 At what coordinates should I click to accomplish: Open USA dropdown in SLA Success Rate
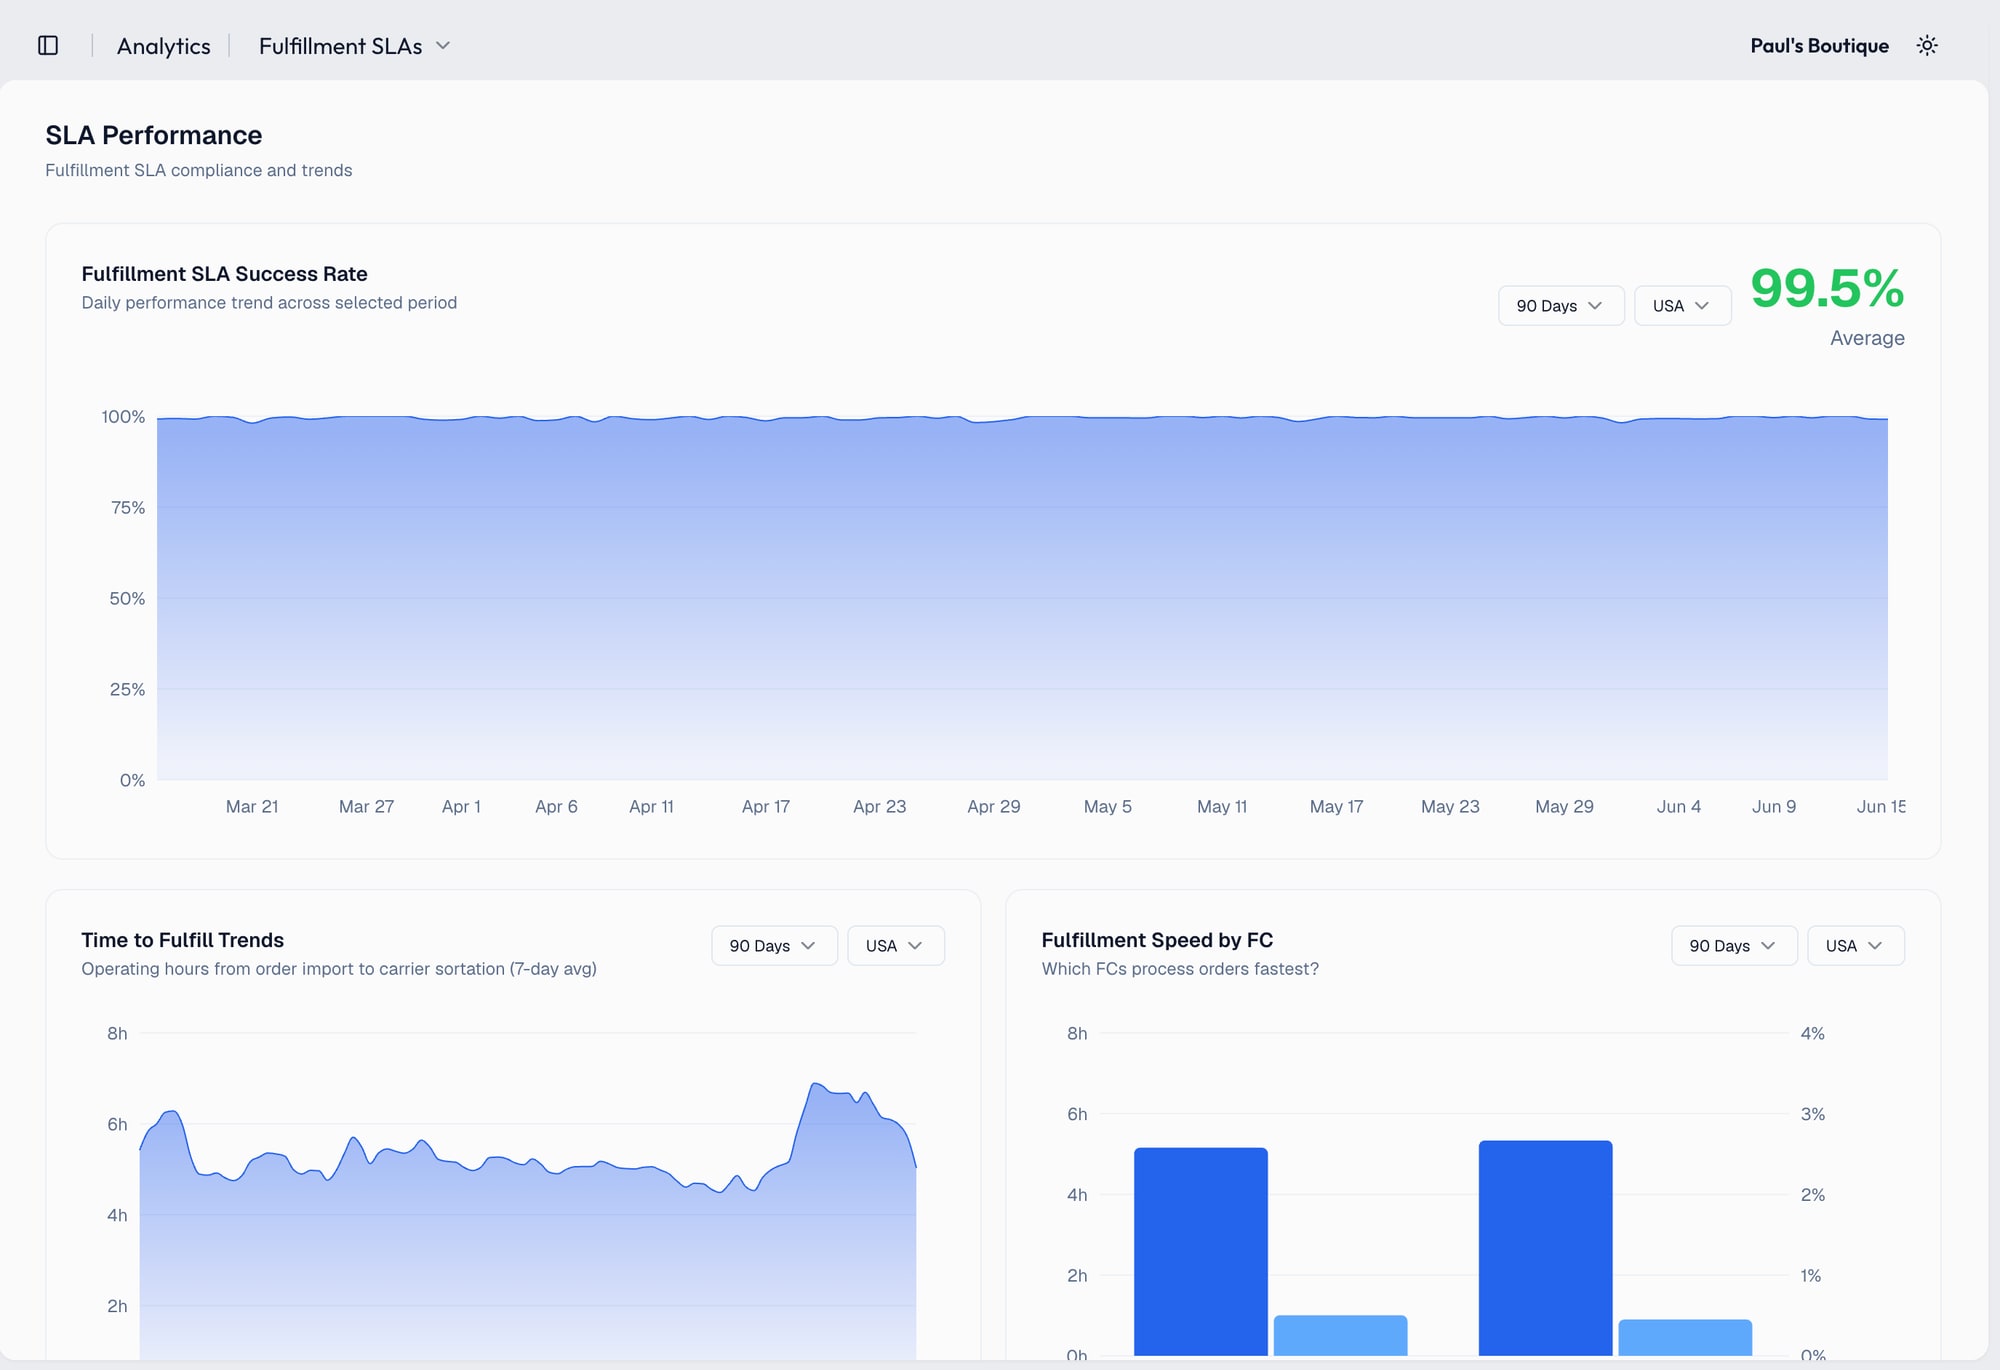[x=1682, y=306]
